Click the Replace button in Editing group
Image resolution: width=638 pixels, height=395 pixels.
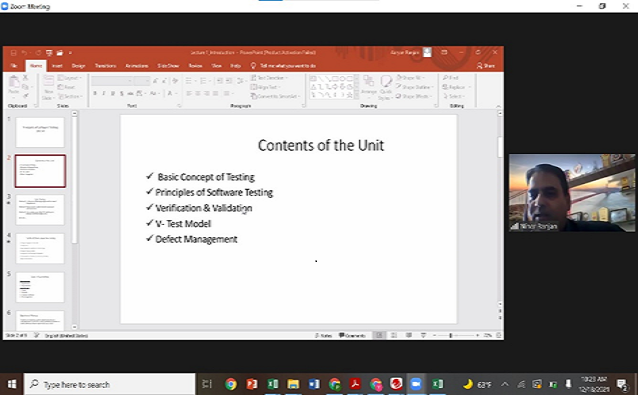(x=456, y=87)
